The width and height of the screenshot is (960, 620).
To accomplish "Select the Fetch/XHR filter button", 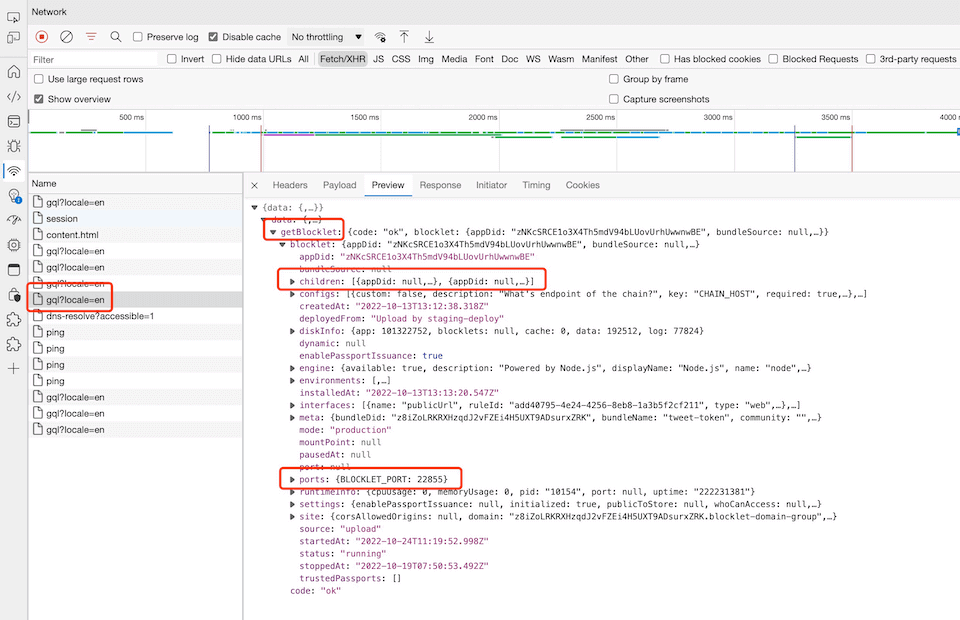I will point(342,59).
